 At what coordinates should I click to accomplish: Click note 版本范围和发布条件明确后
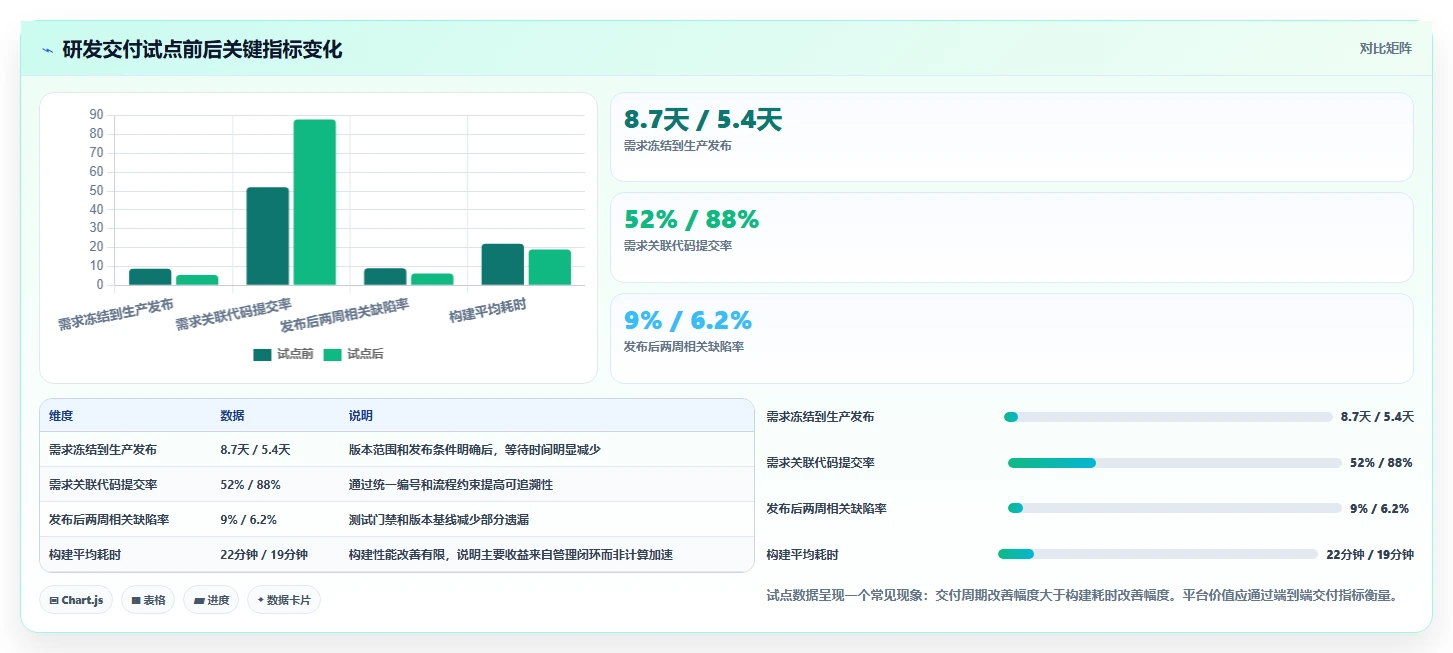475,450
